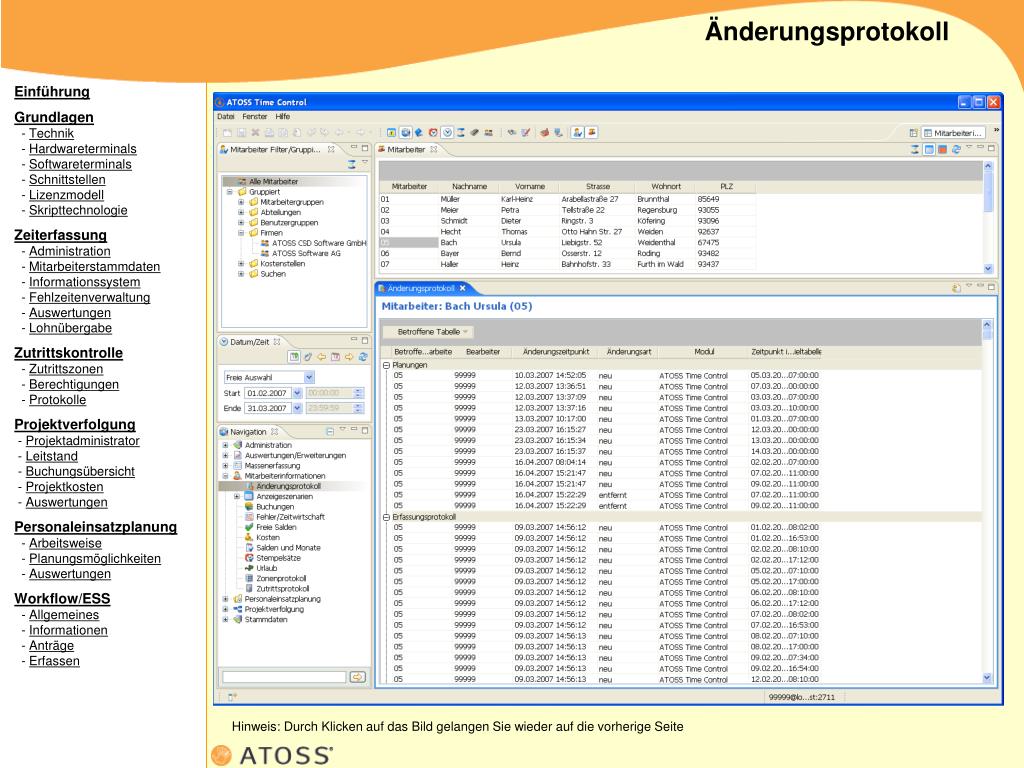Expand the Abteilungen folder
This screenshot has width=1024, height=768.
coord(241,212)
